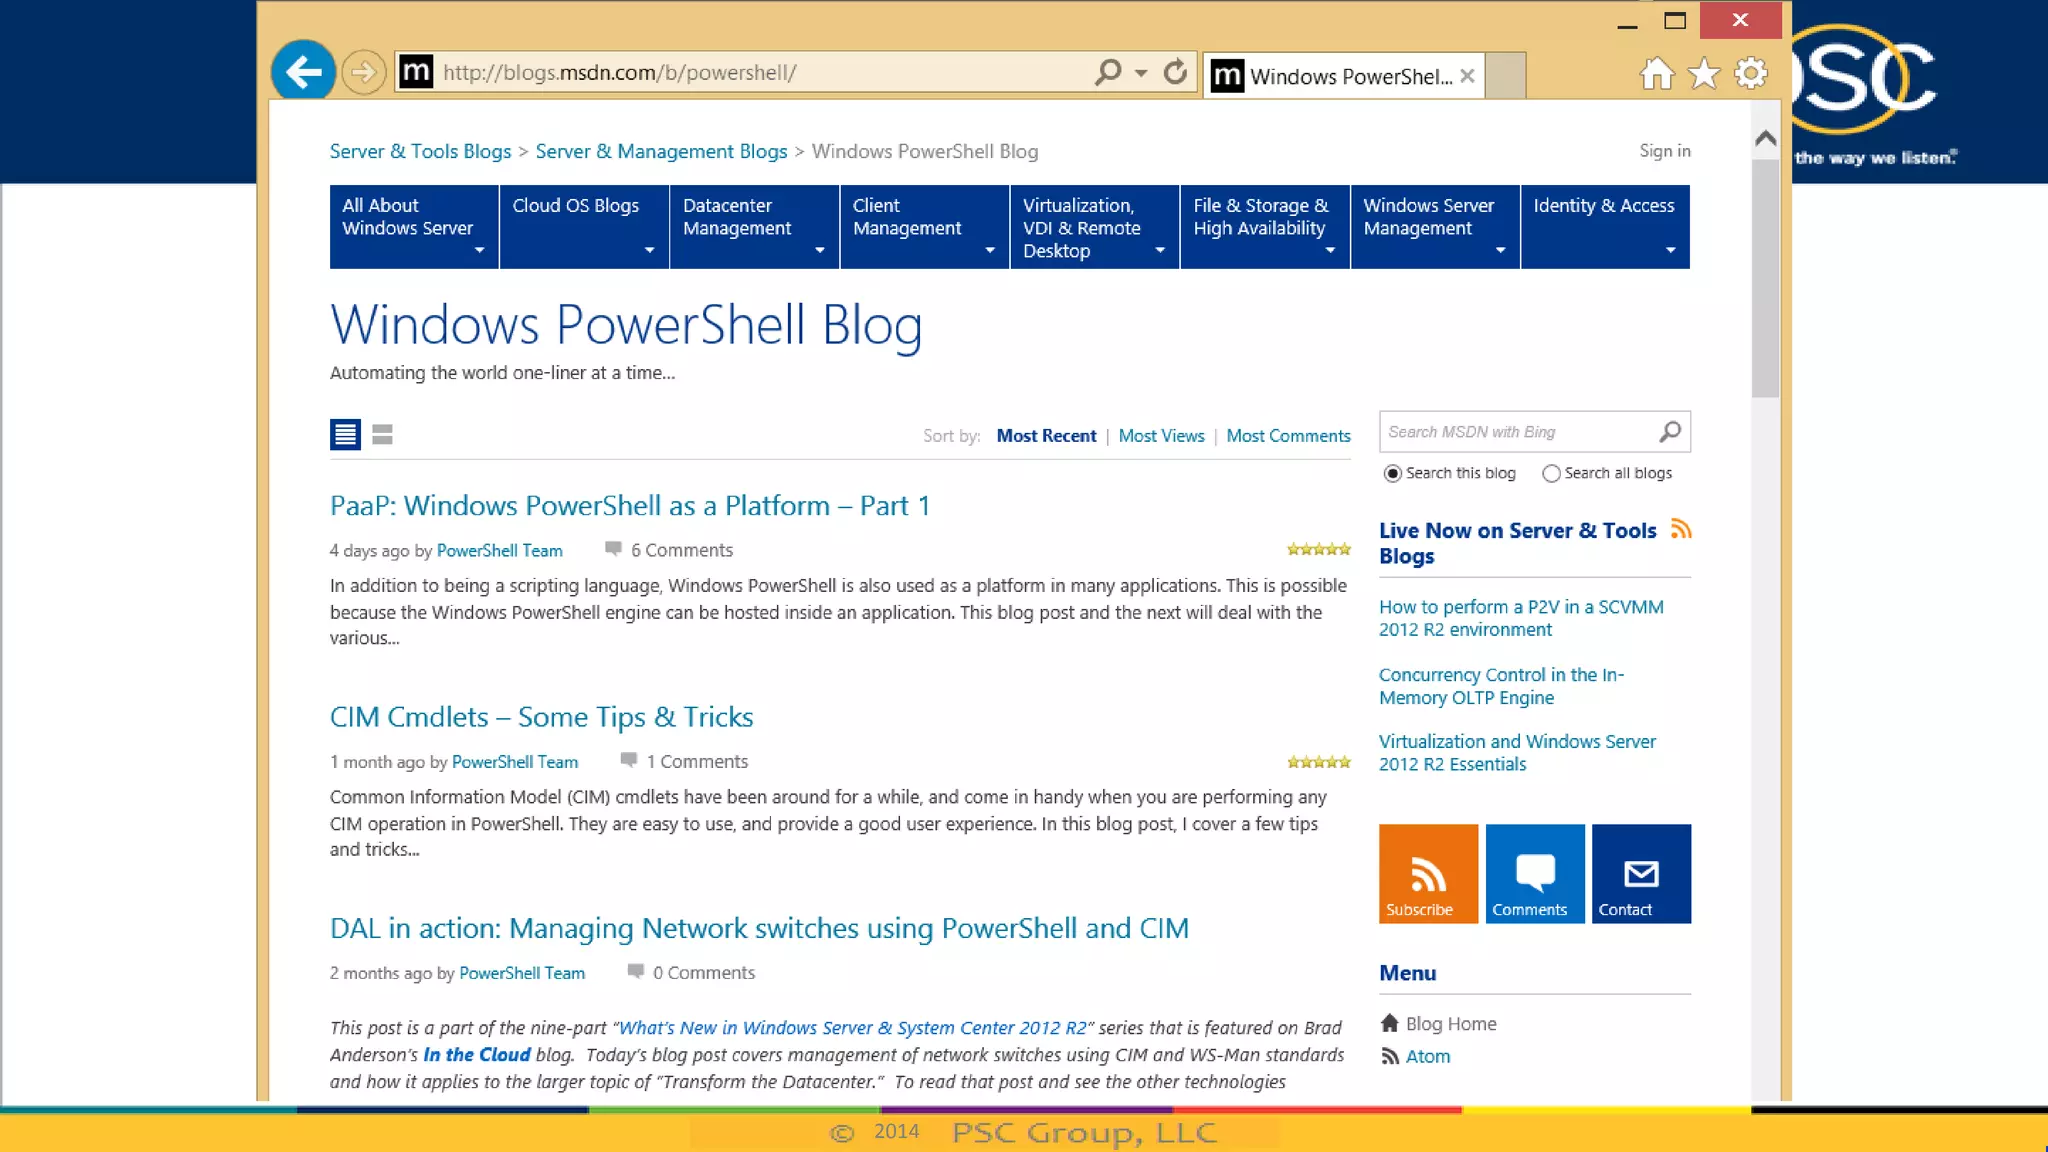The image size is (2048, 1152).
Task: Select the Search all blogs radio button
Action: [1551, 474]
